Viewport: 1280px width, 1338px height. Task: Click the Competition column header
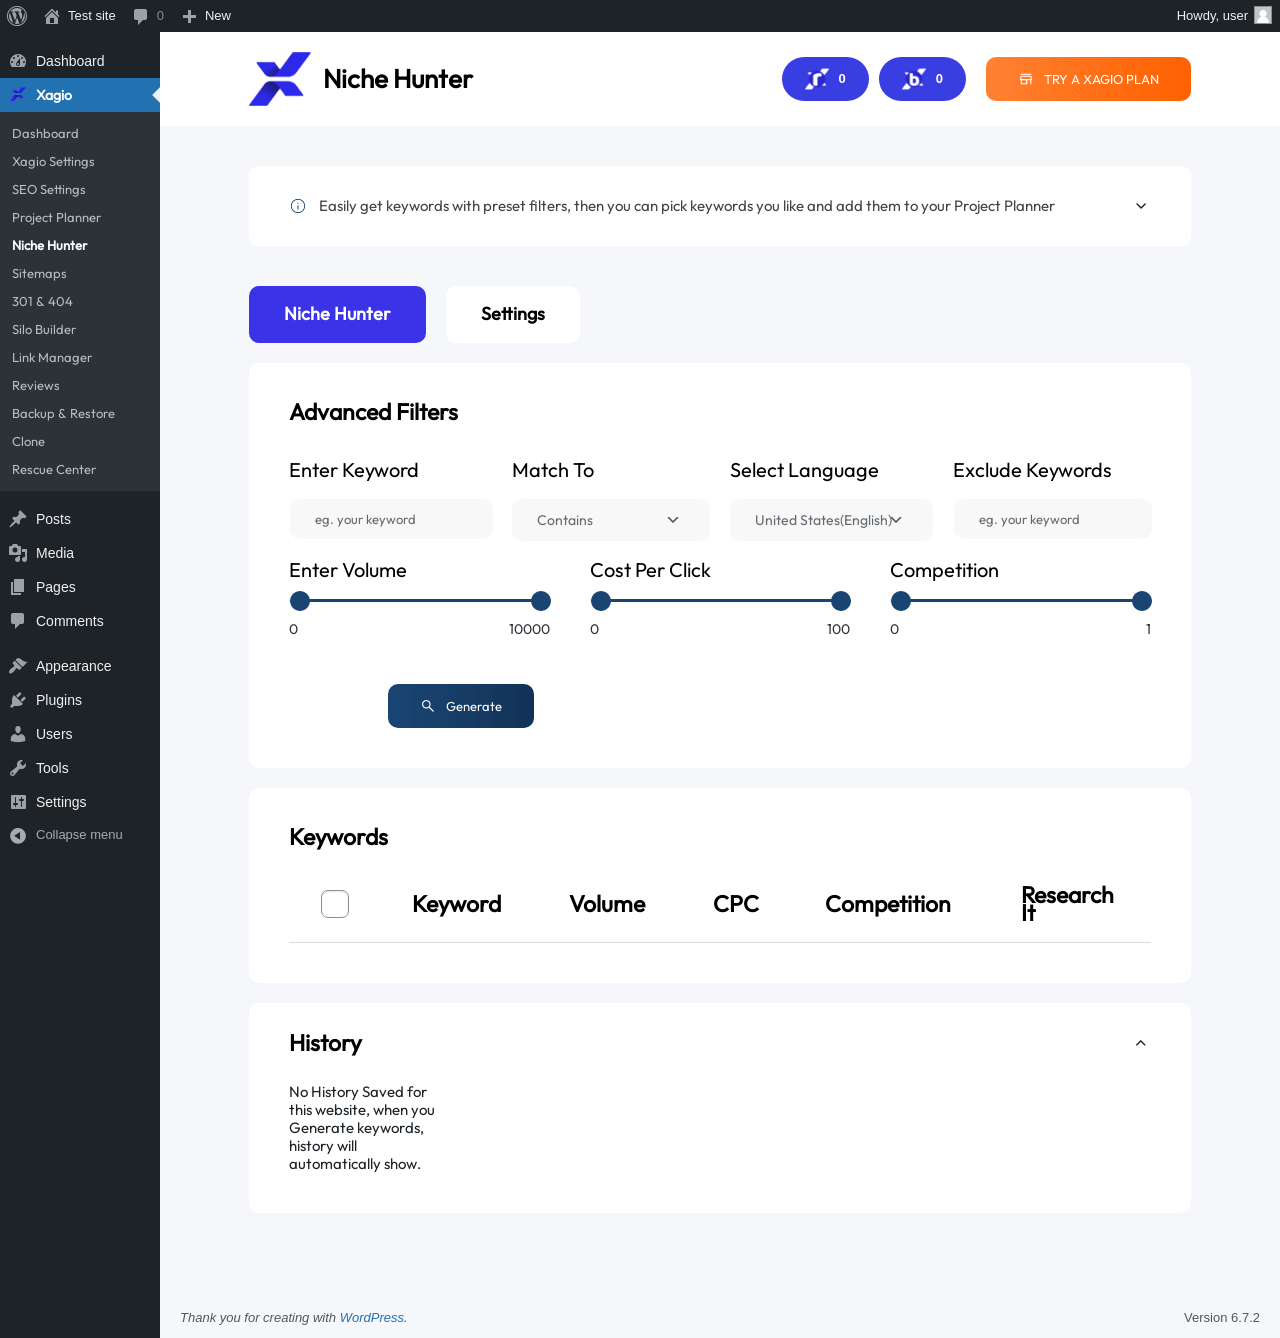(888, 904)
